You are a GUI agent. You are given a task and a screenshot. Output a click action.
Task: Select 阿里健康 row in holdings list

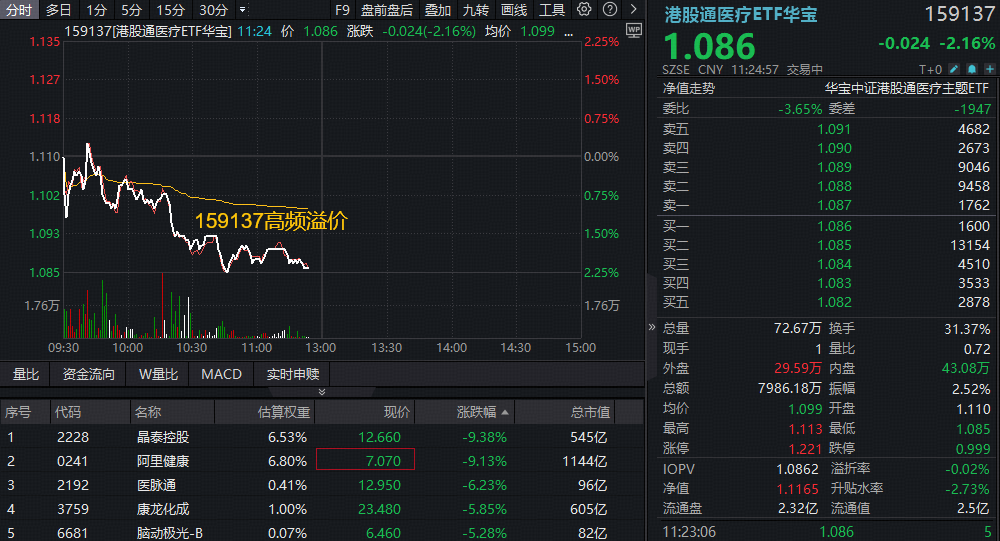coord(163,461)
